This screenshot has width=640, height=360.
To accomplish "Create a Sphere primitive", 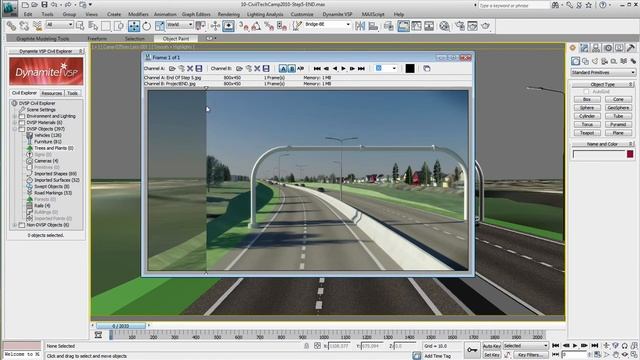I will (587, 108).
